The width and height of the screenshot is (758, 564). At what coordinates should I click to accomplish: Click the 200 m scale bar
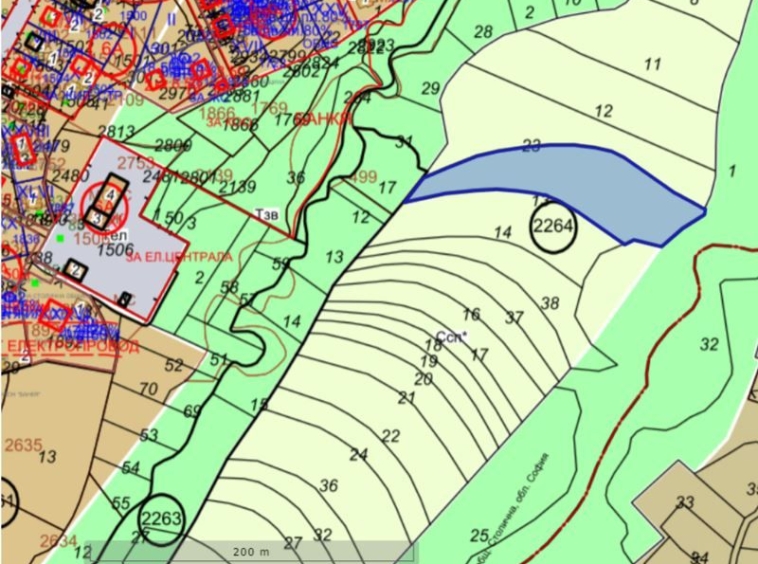pyautogui.click(x=251, y=552)
